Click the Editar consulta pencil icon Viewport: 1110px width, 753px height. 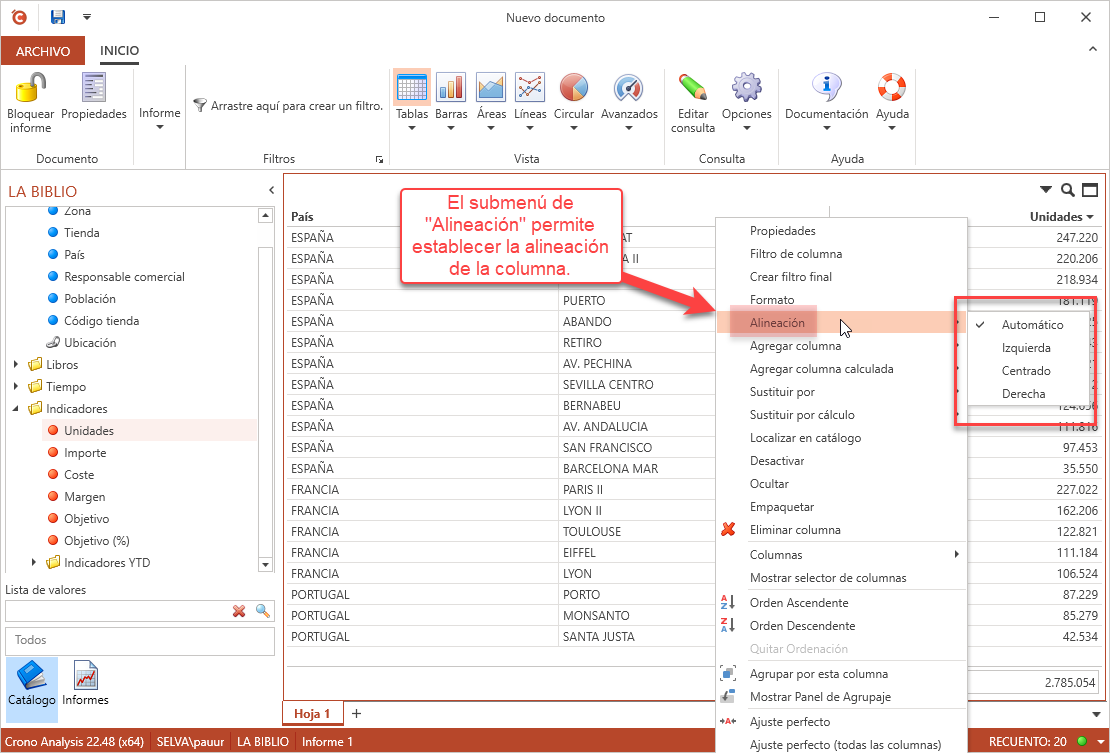(692, 88)
